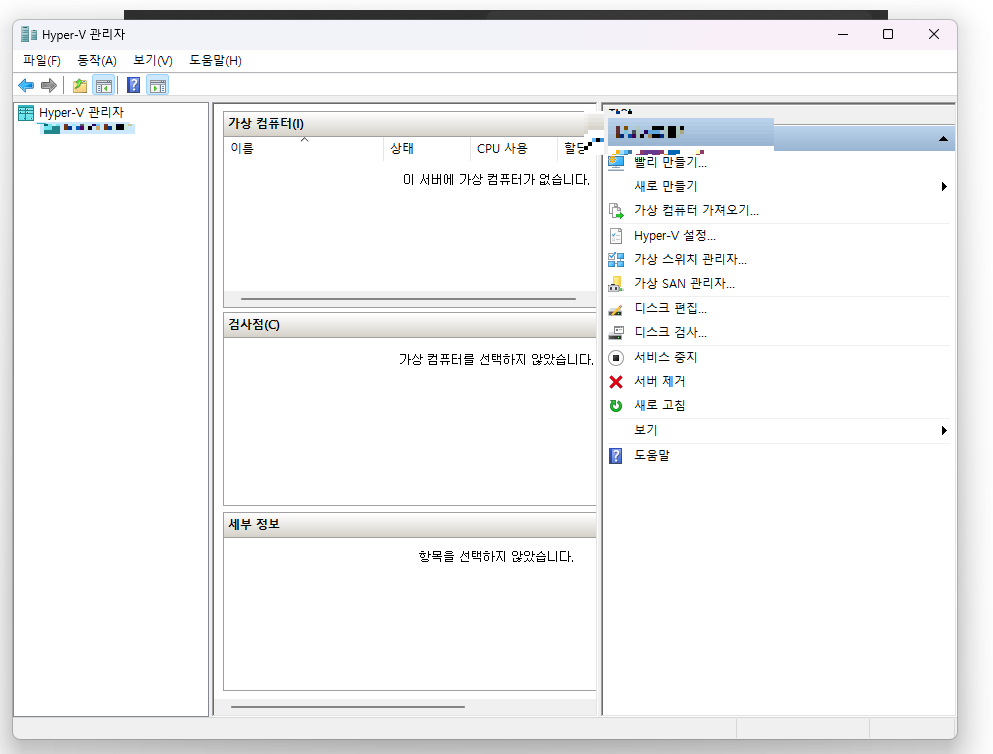Click 디스크 편집... action
The width and height of the screenshot is (993, 754).
click(671, 309)
